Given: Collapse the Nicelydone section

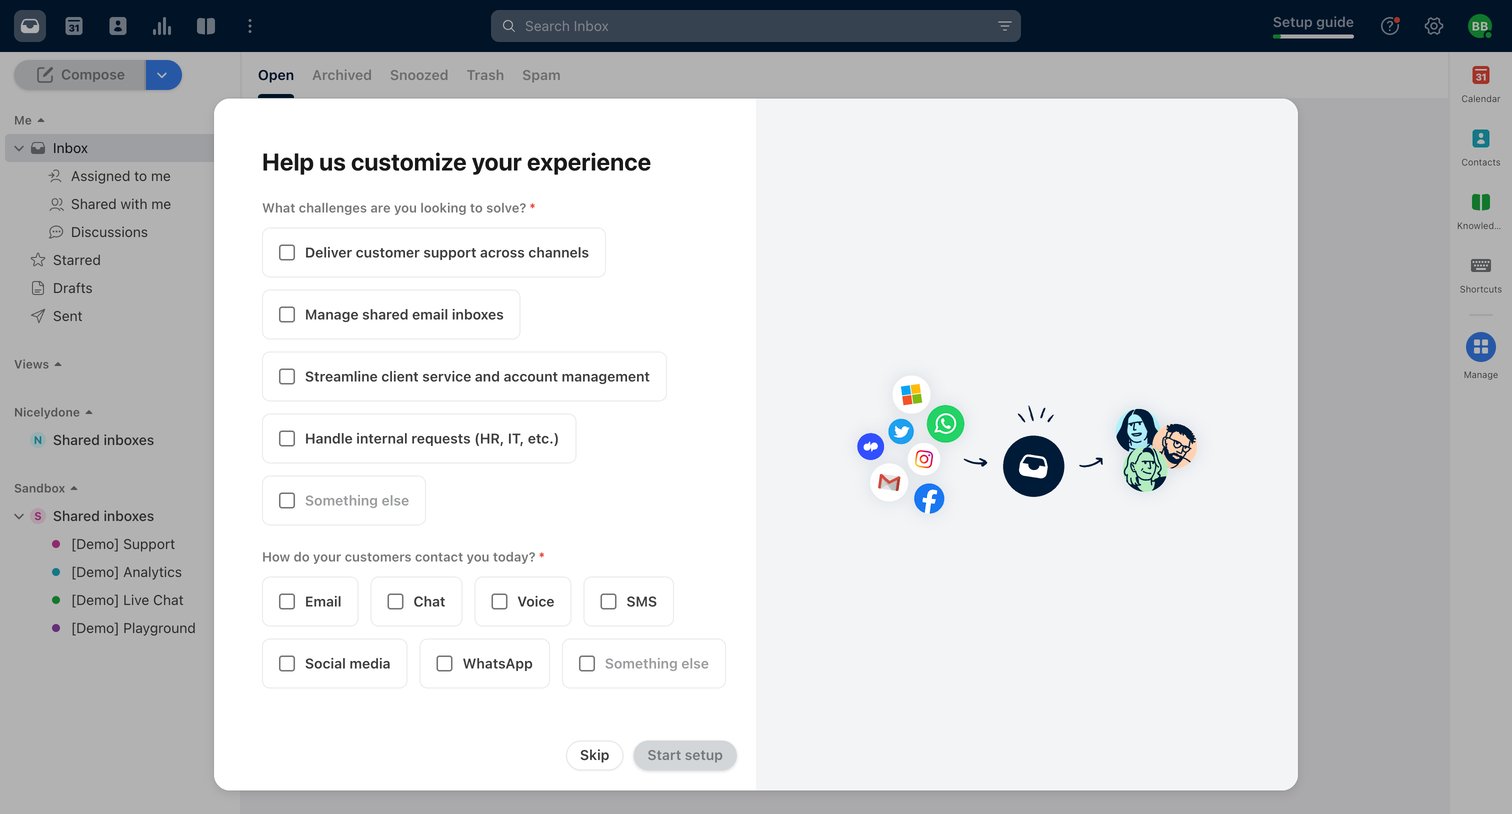Looking at the screenshot, I should click(53, 412).
